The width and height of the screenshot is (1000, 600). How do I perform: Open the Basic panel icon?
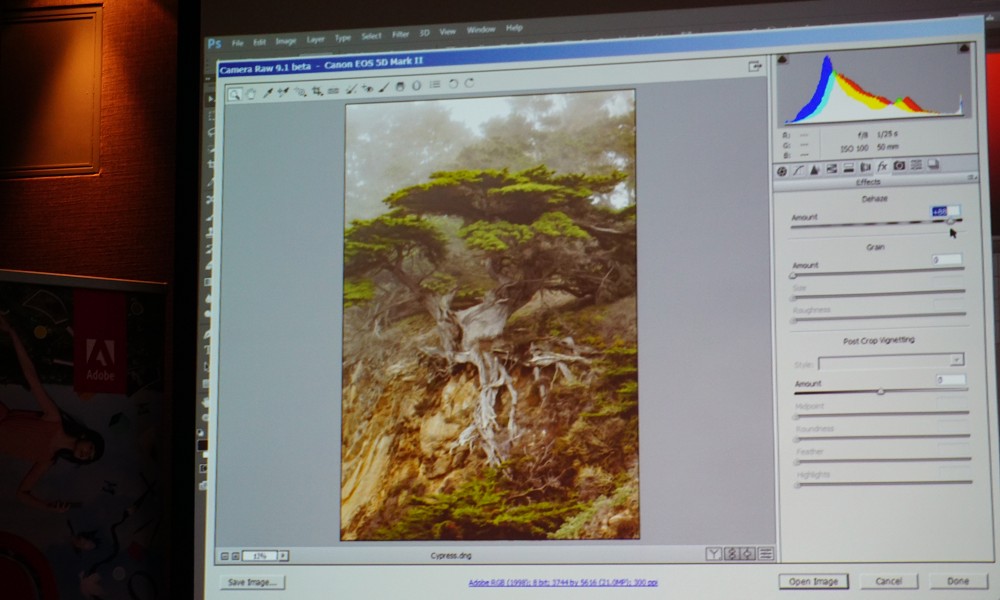coord(782,171)
